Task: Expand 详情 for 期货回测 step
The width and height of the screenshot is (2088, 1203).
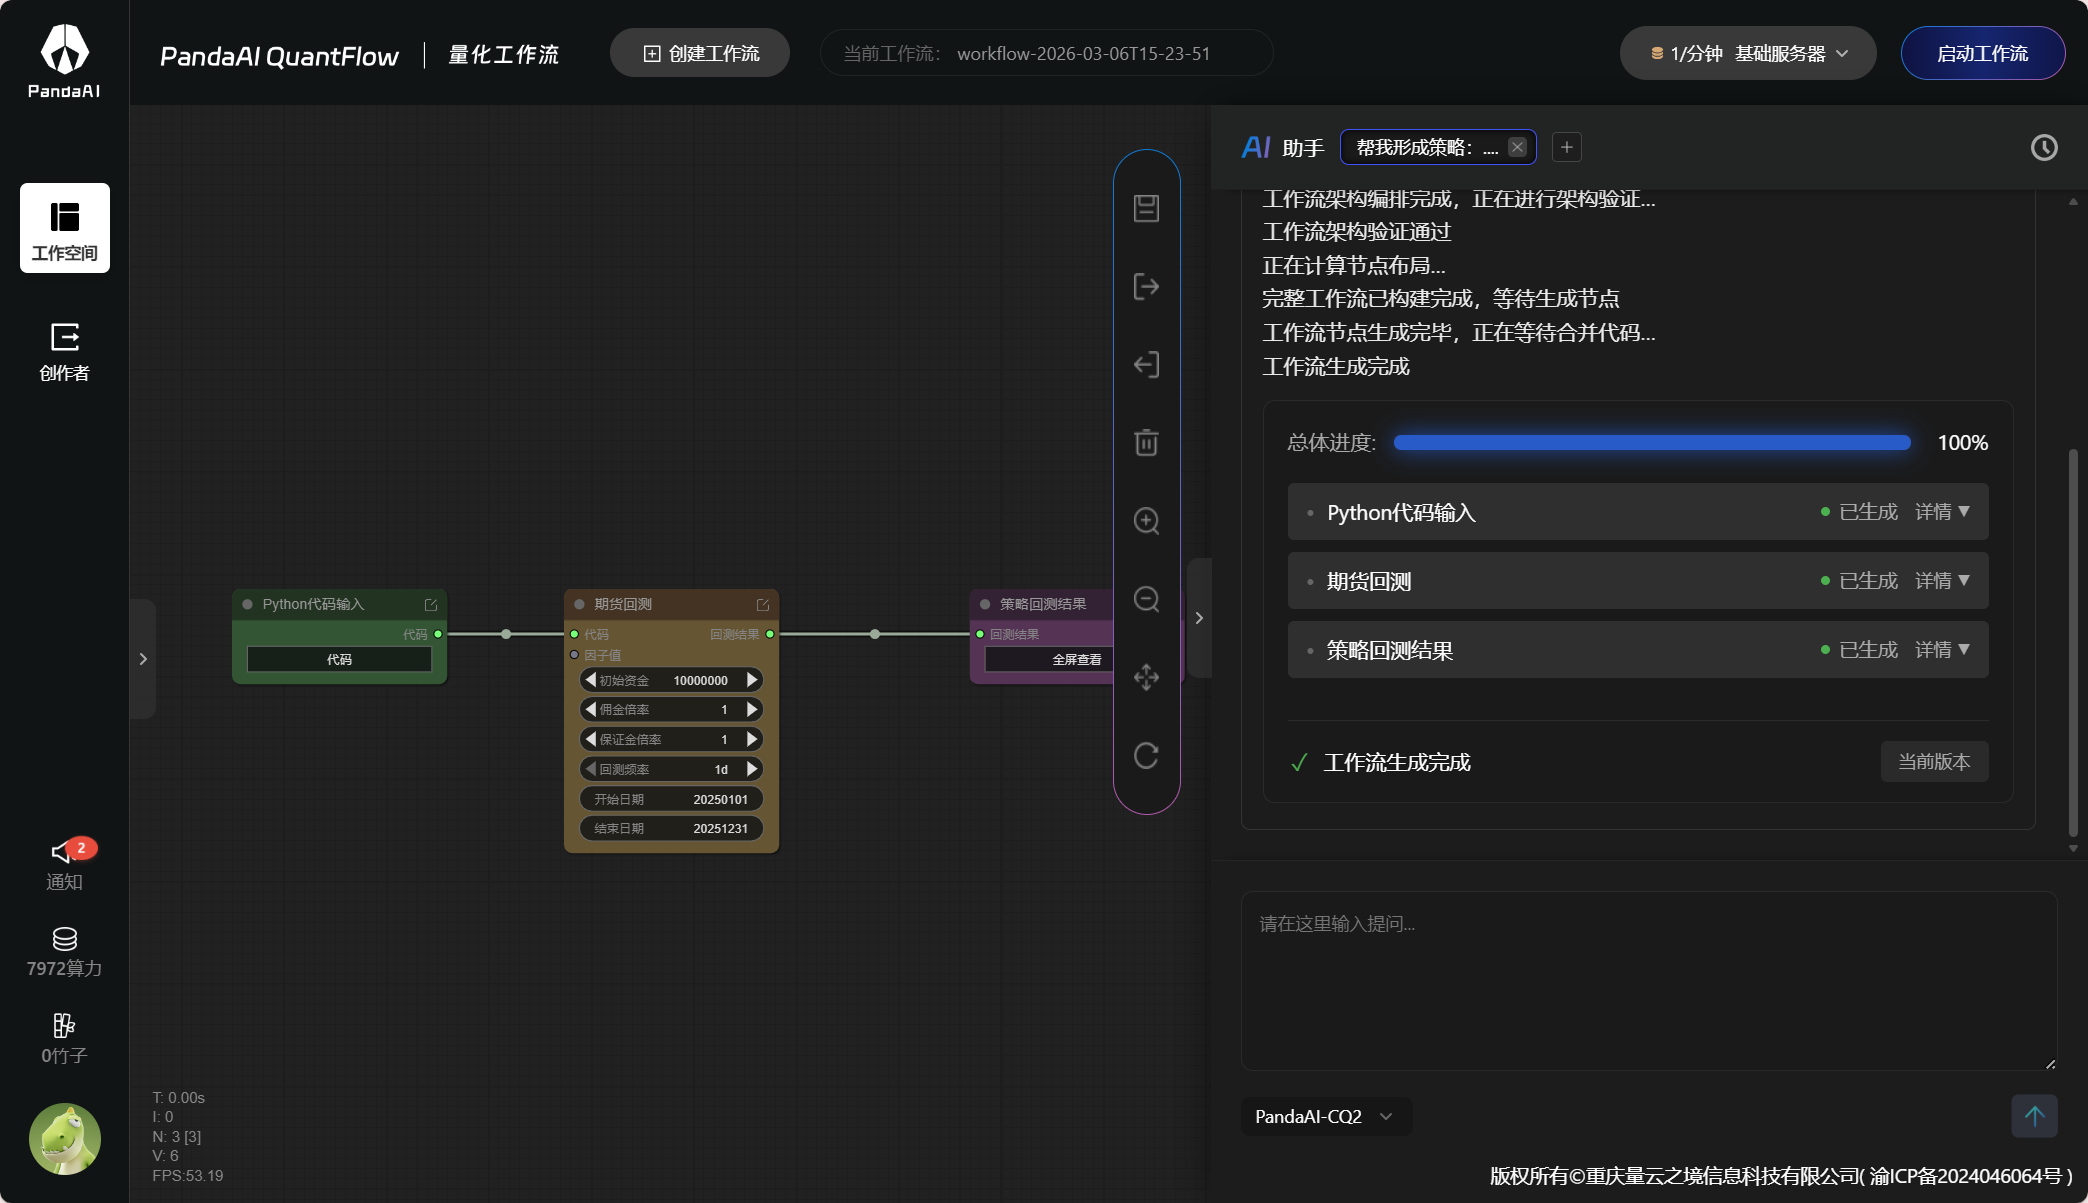Action: coord(1942,581)
